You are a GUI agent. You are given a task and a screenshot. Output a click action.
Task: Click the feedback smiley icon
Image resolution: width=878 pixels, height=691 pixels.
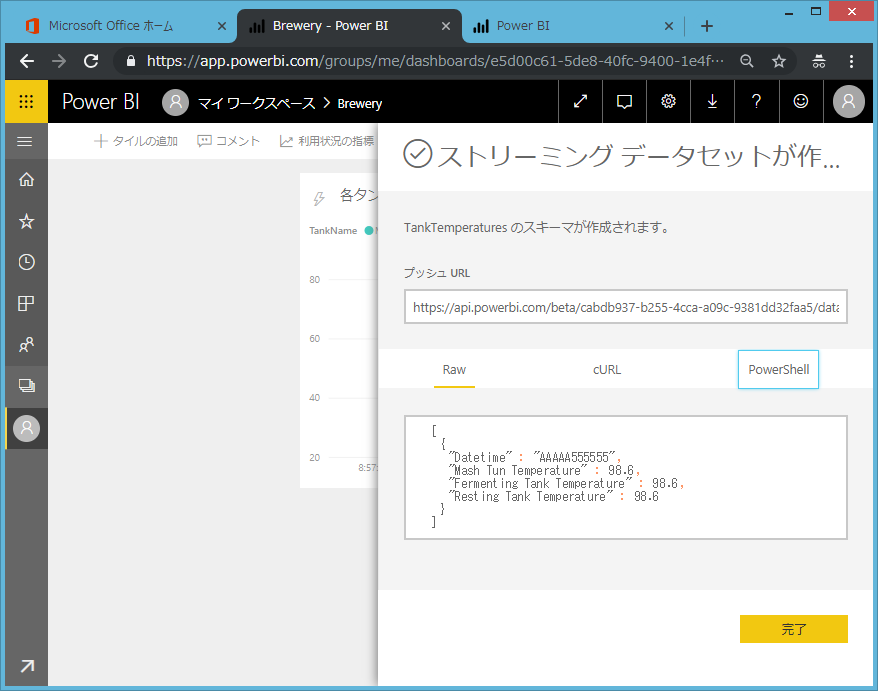tap(800, 102)
